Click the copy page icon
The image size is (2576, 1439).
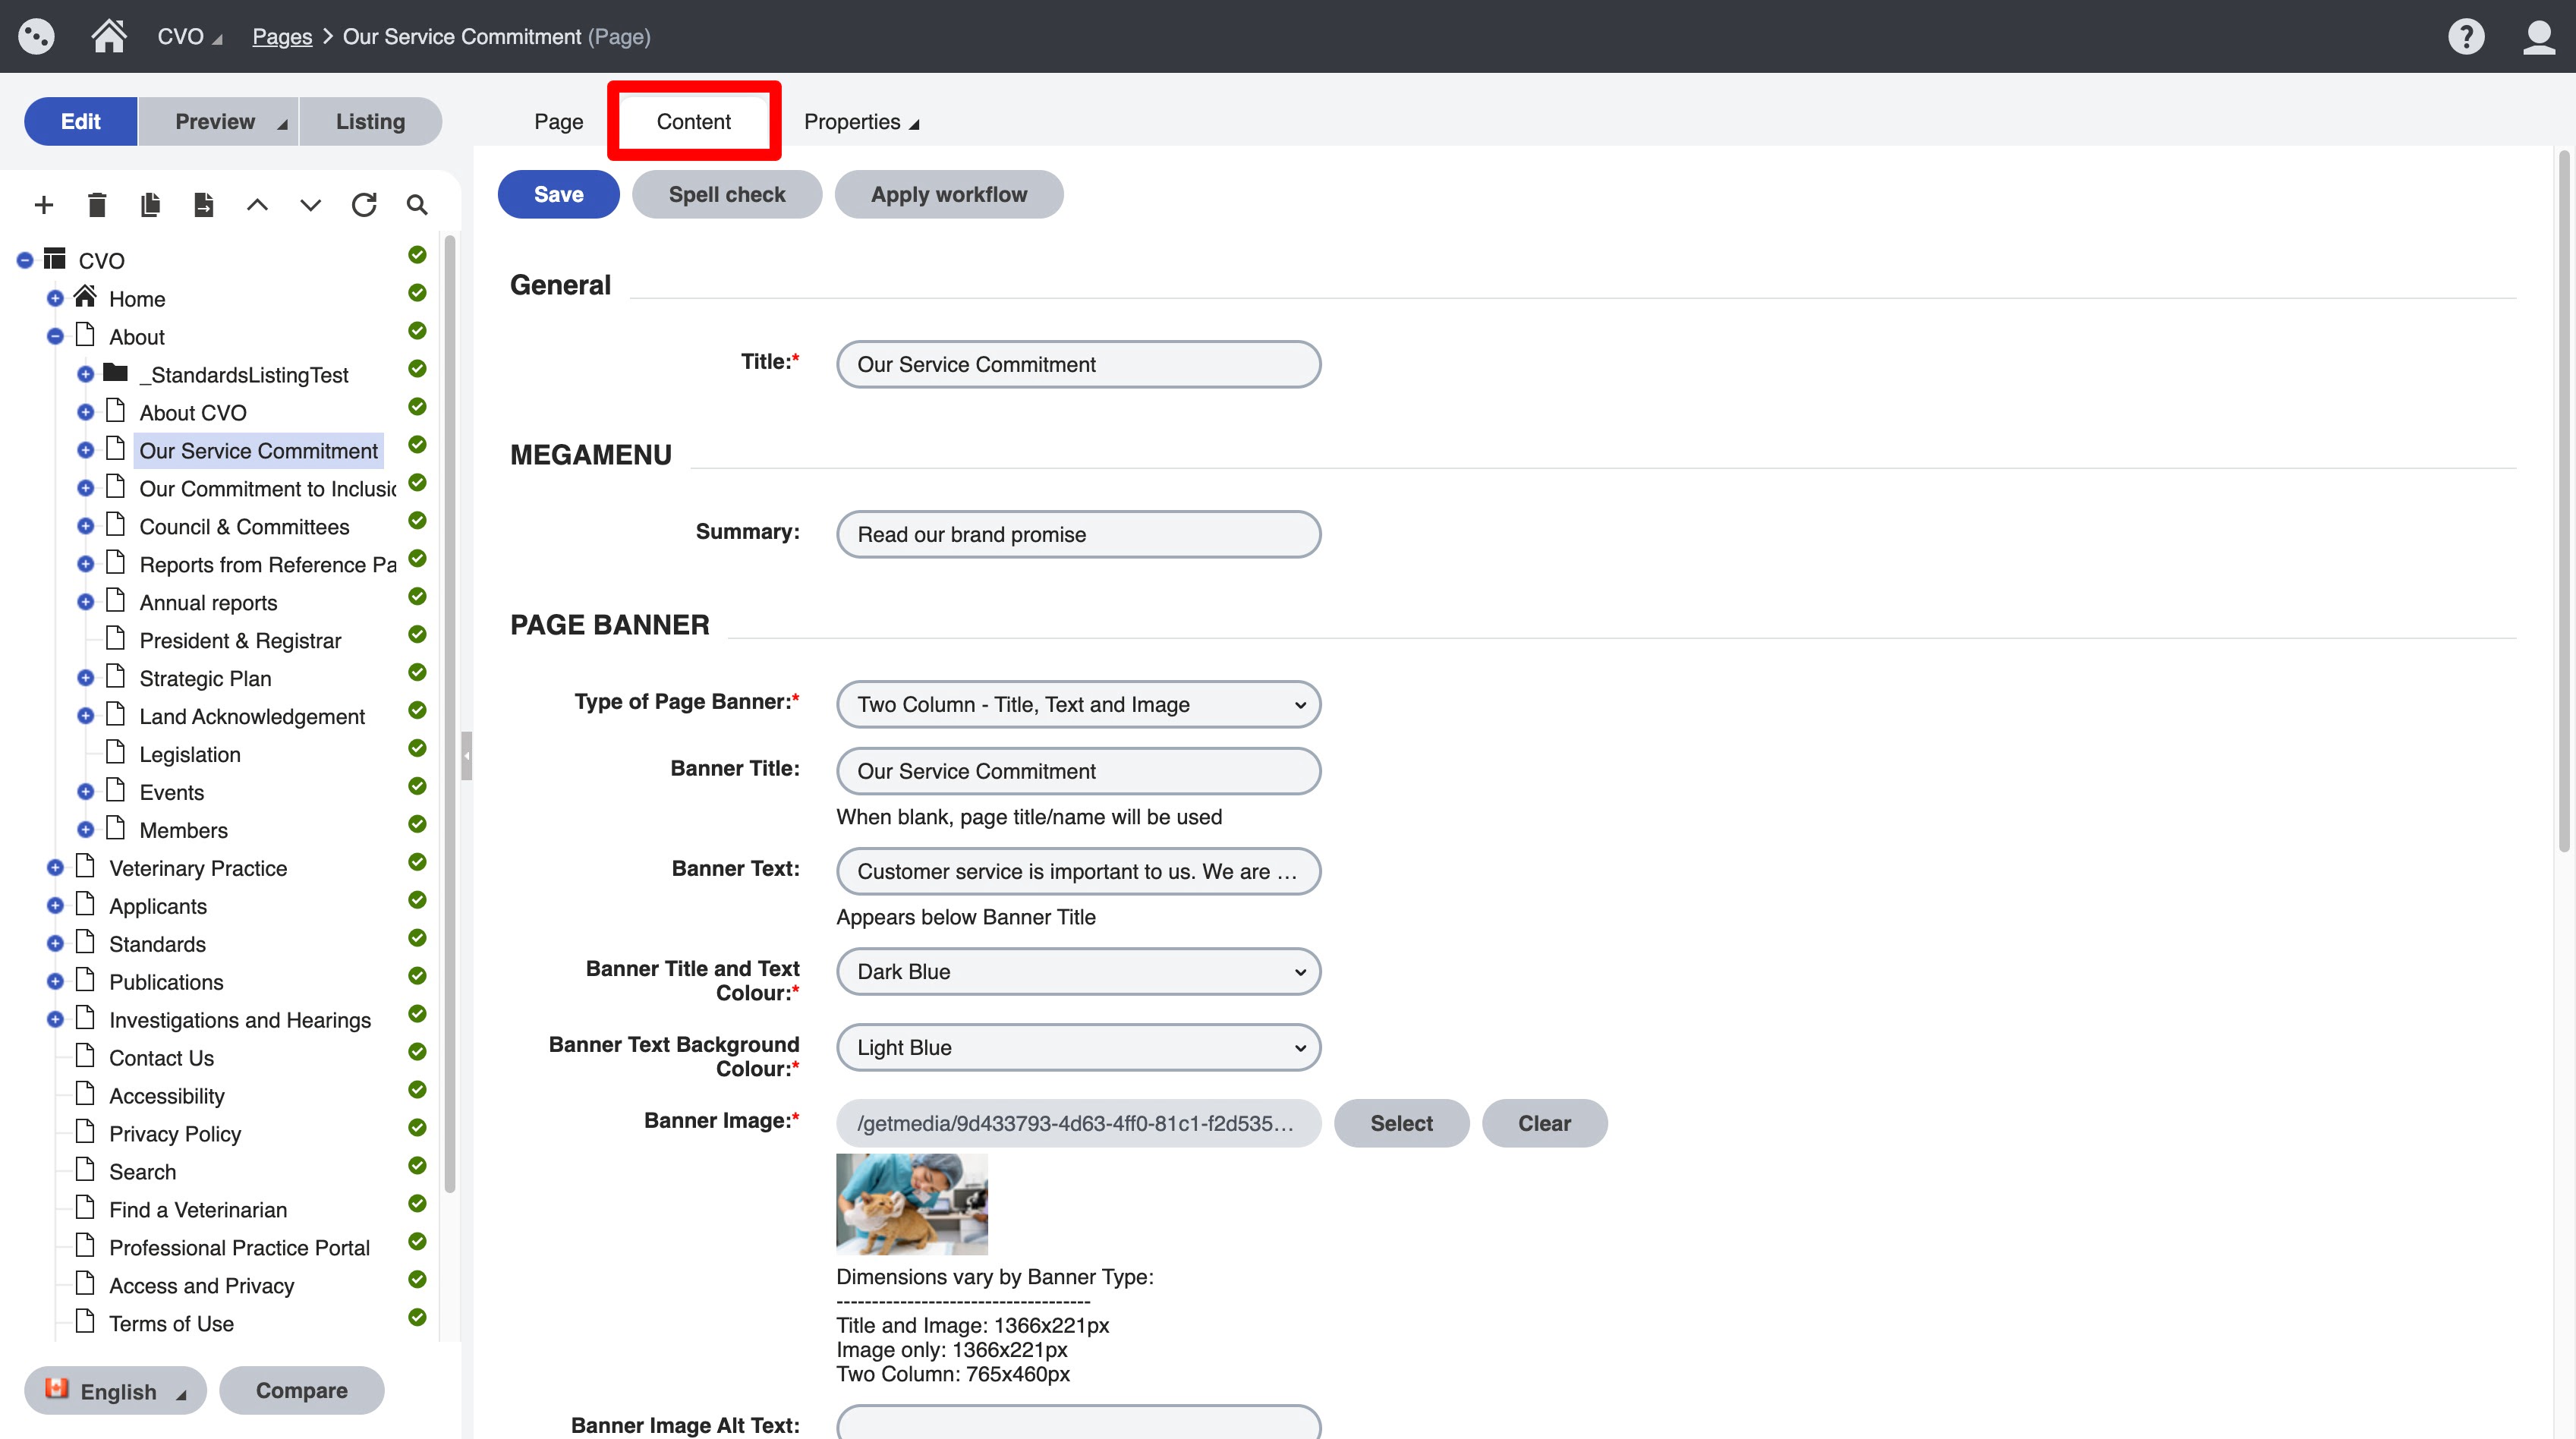pos(150,205)
